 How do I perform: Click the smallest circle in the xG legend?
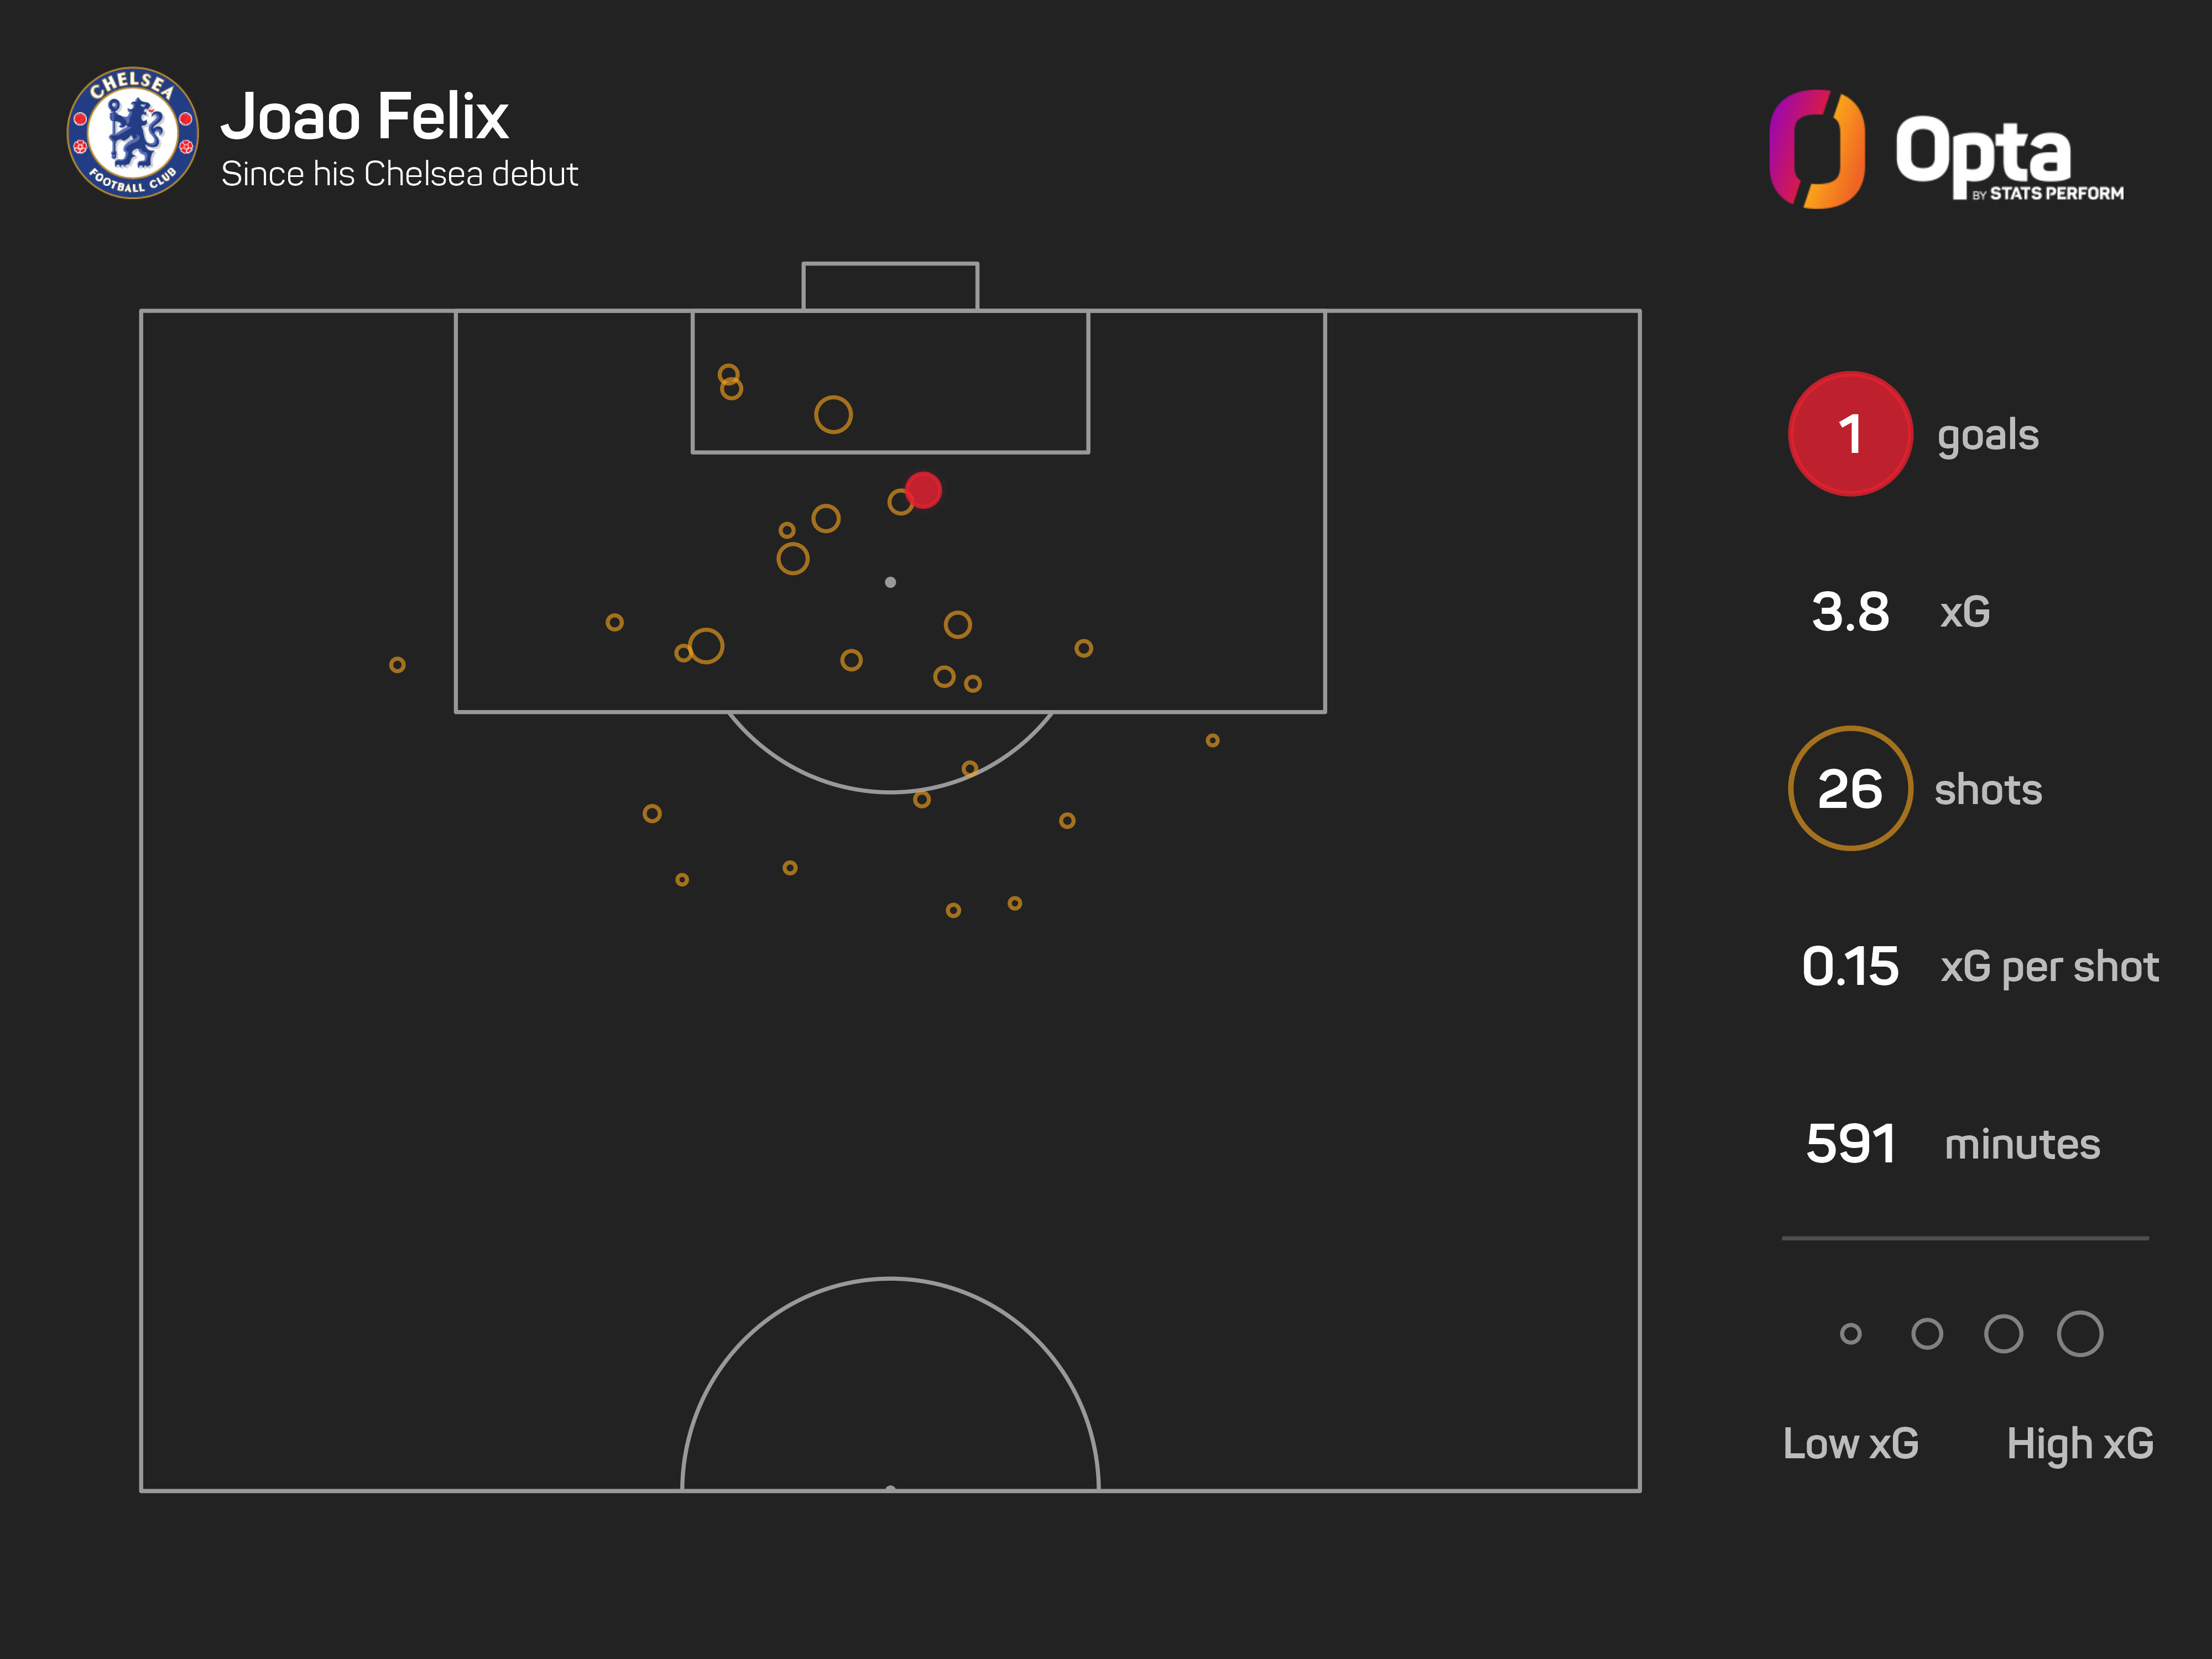pyautogui.click(x=1850, y=1334)
